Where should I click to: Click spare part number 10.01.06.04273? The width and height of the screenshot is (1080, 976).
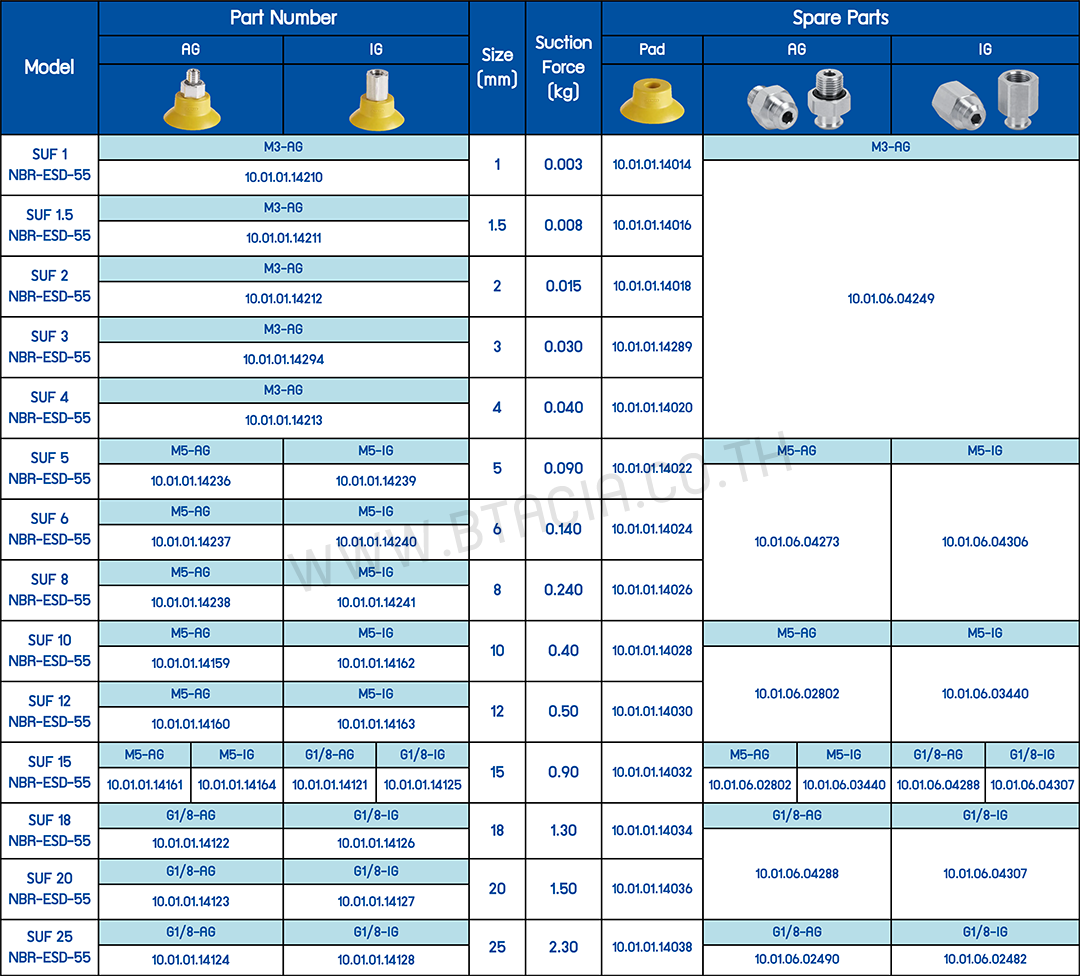click(797, 541)
